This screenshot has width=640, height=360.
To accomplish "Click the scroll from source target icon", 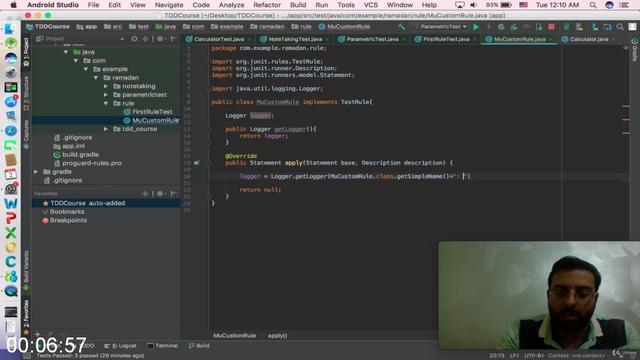I will tap(134, 39).
